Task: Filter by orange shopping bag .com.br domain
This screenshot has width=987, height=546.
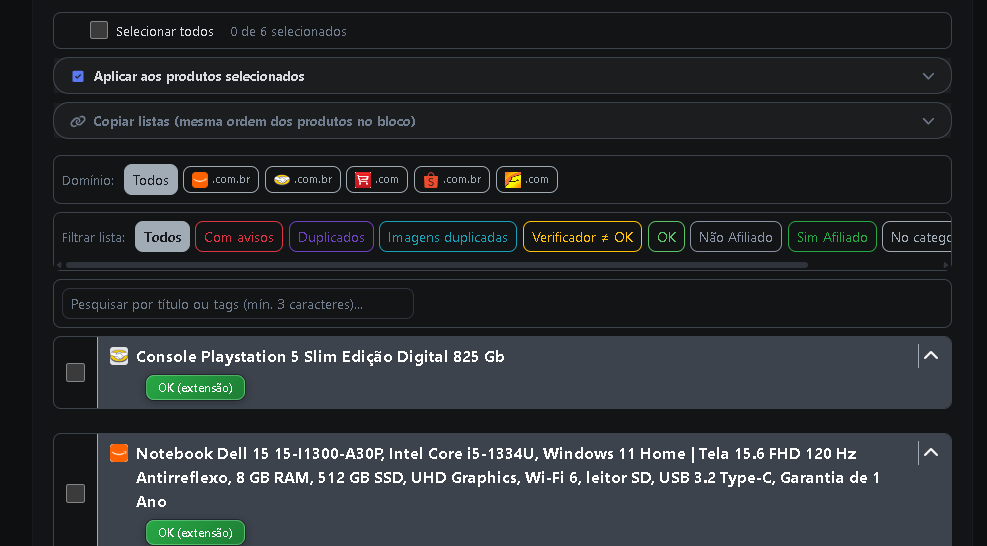Action: pyautogui.click(x=452, y=179)
